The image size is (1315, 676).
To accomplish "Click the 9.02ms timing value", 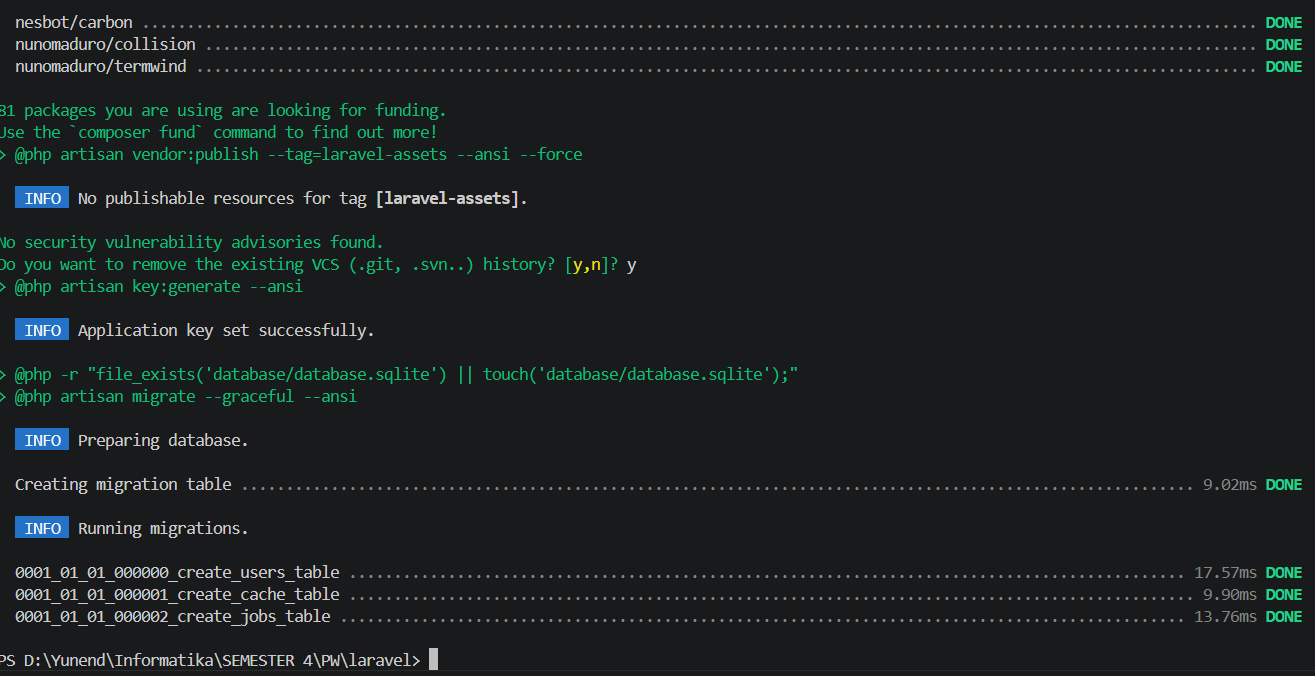I will (x=1230, y=484).
